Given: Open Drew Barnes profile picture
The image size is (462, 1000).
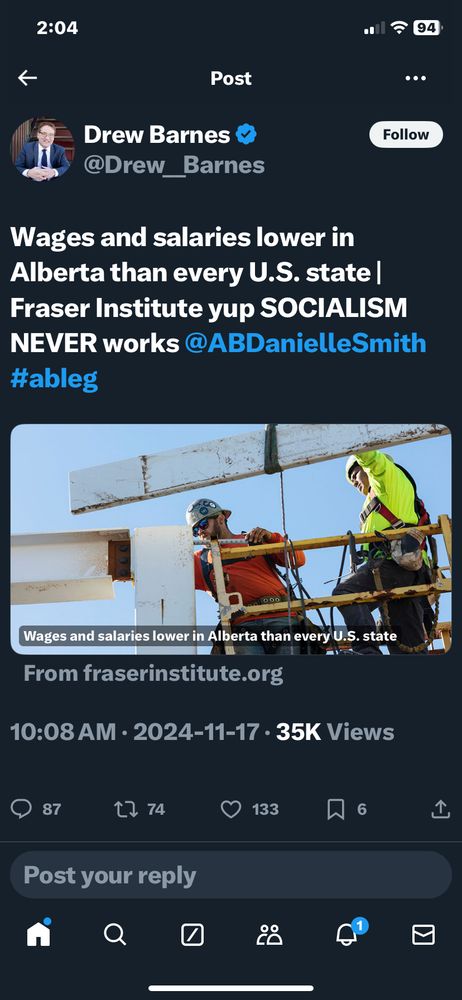Looking at the screenshot, I should 43,150.
